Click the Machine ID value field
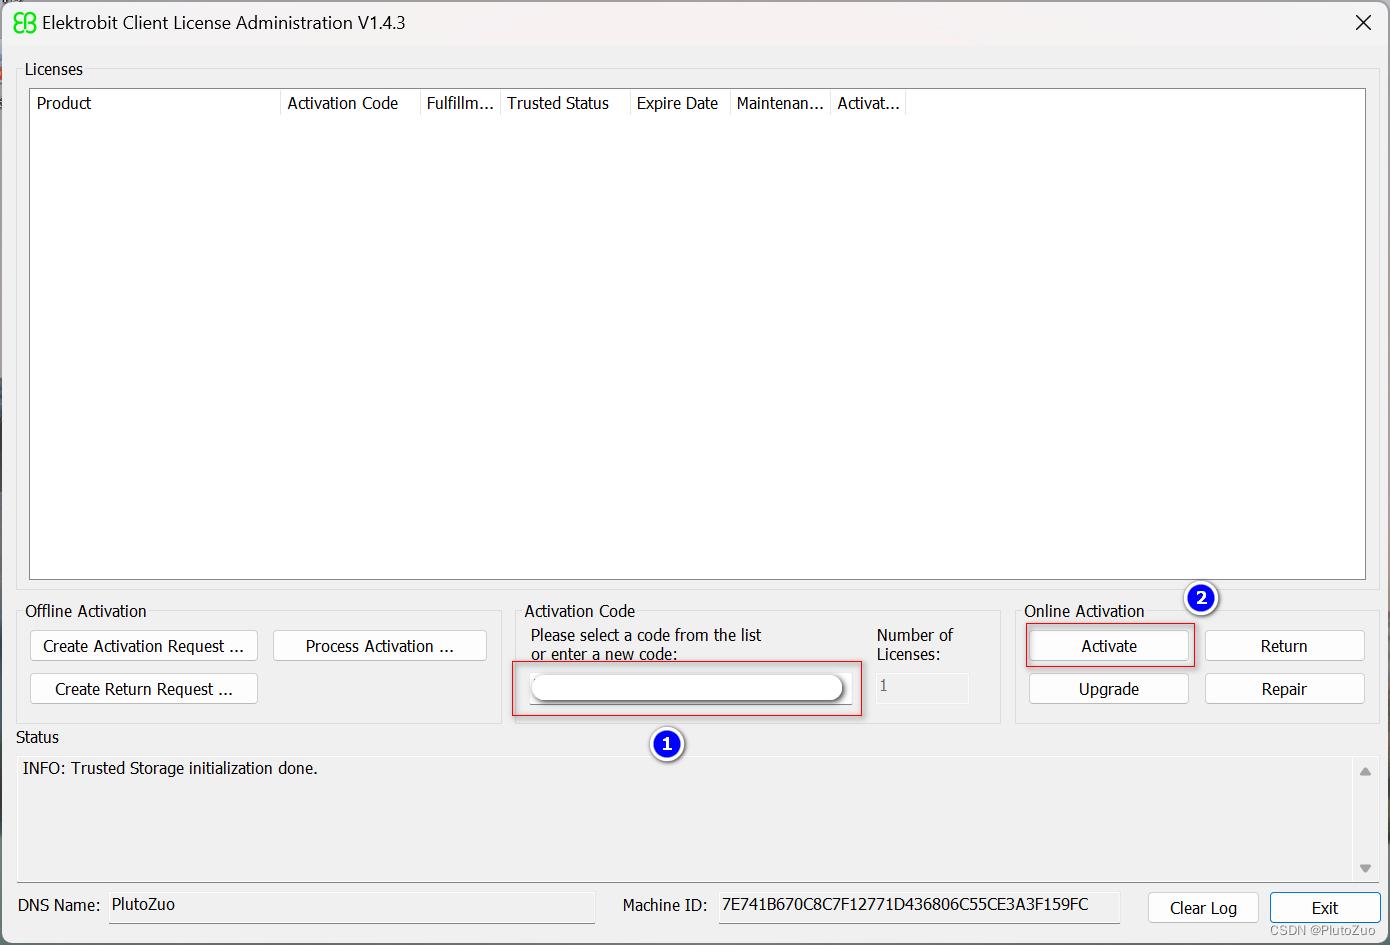This screenshot has width=1390, height=945. [919, 906]
